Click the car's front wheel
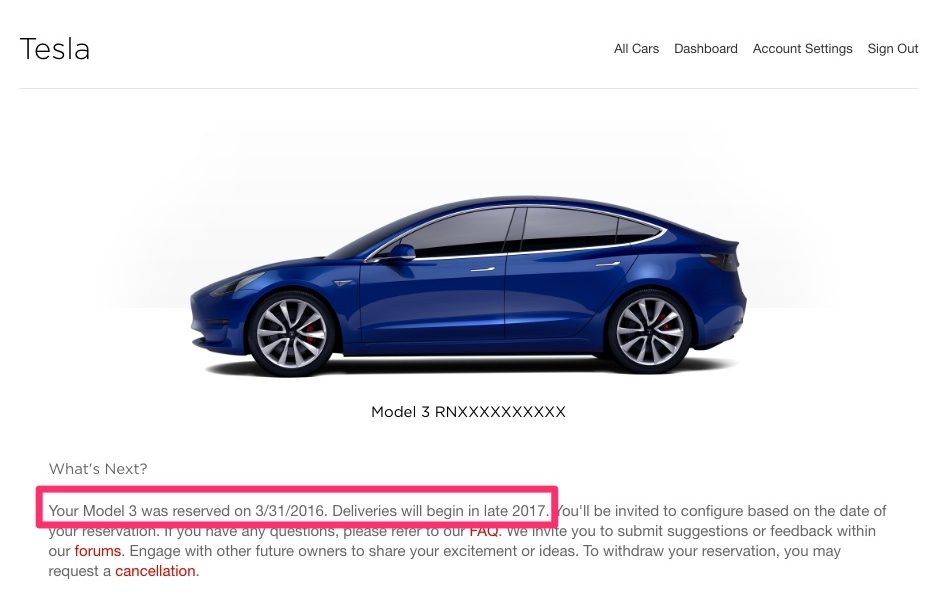Screen dimensions: 940x600 coord(291,334)
